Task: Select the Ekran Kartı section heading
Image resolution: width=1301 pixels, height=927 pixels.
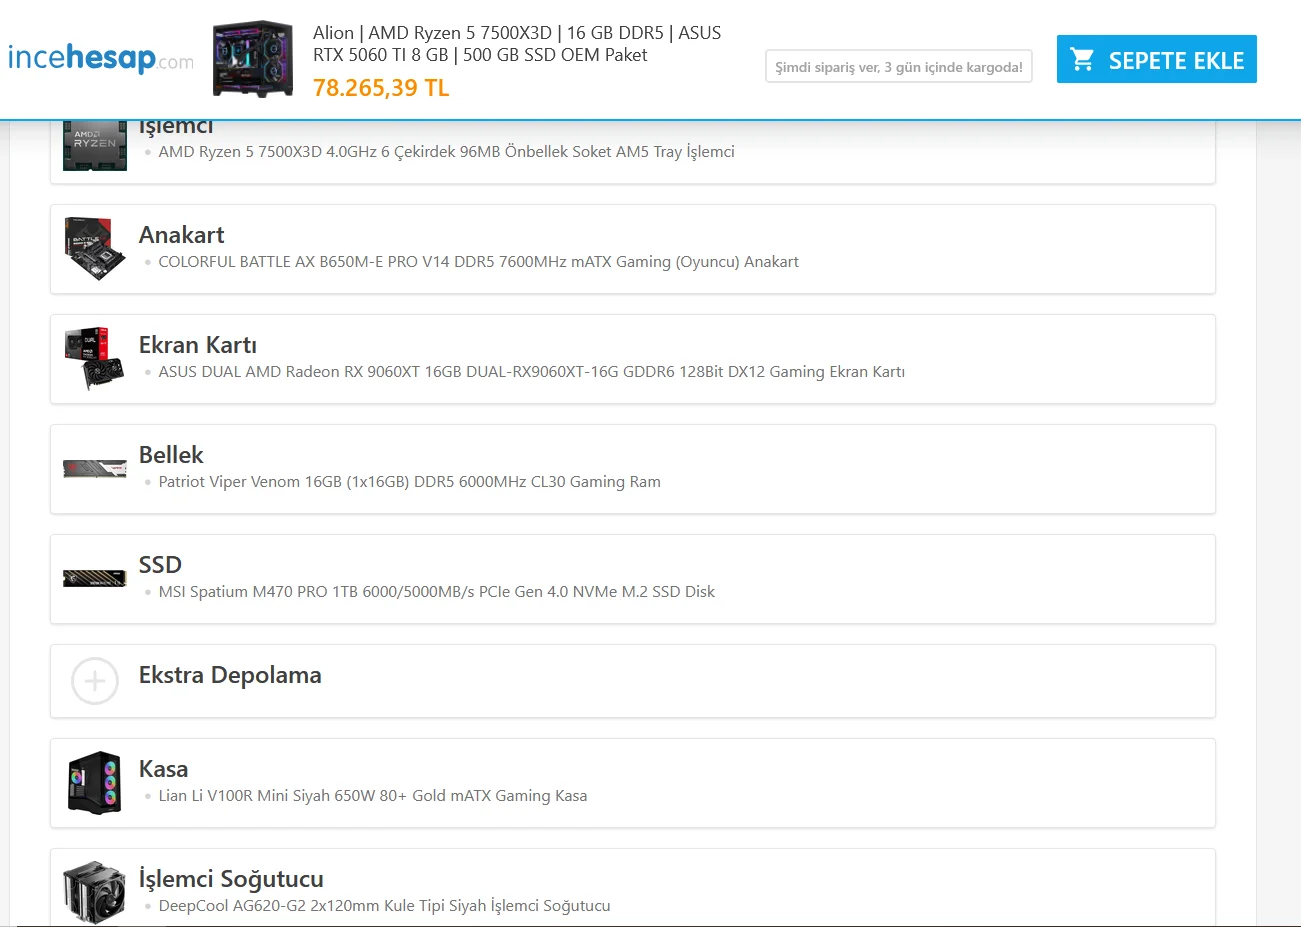Action: coord(198,345)
